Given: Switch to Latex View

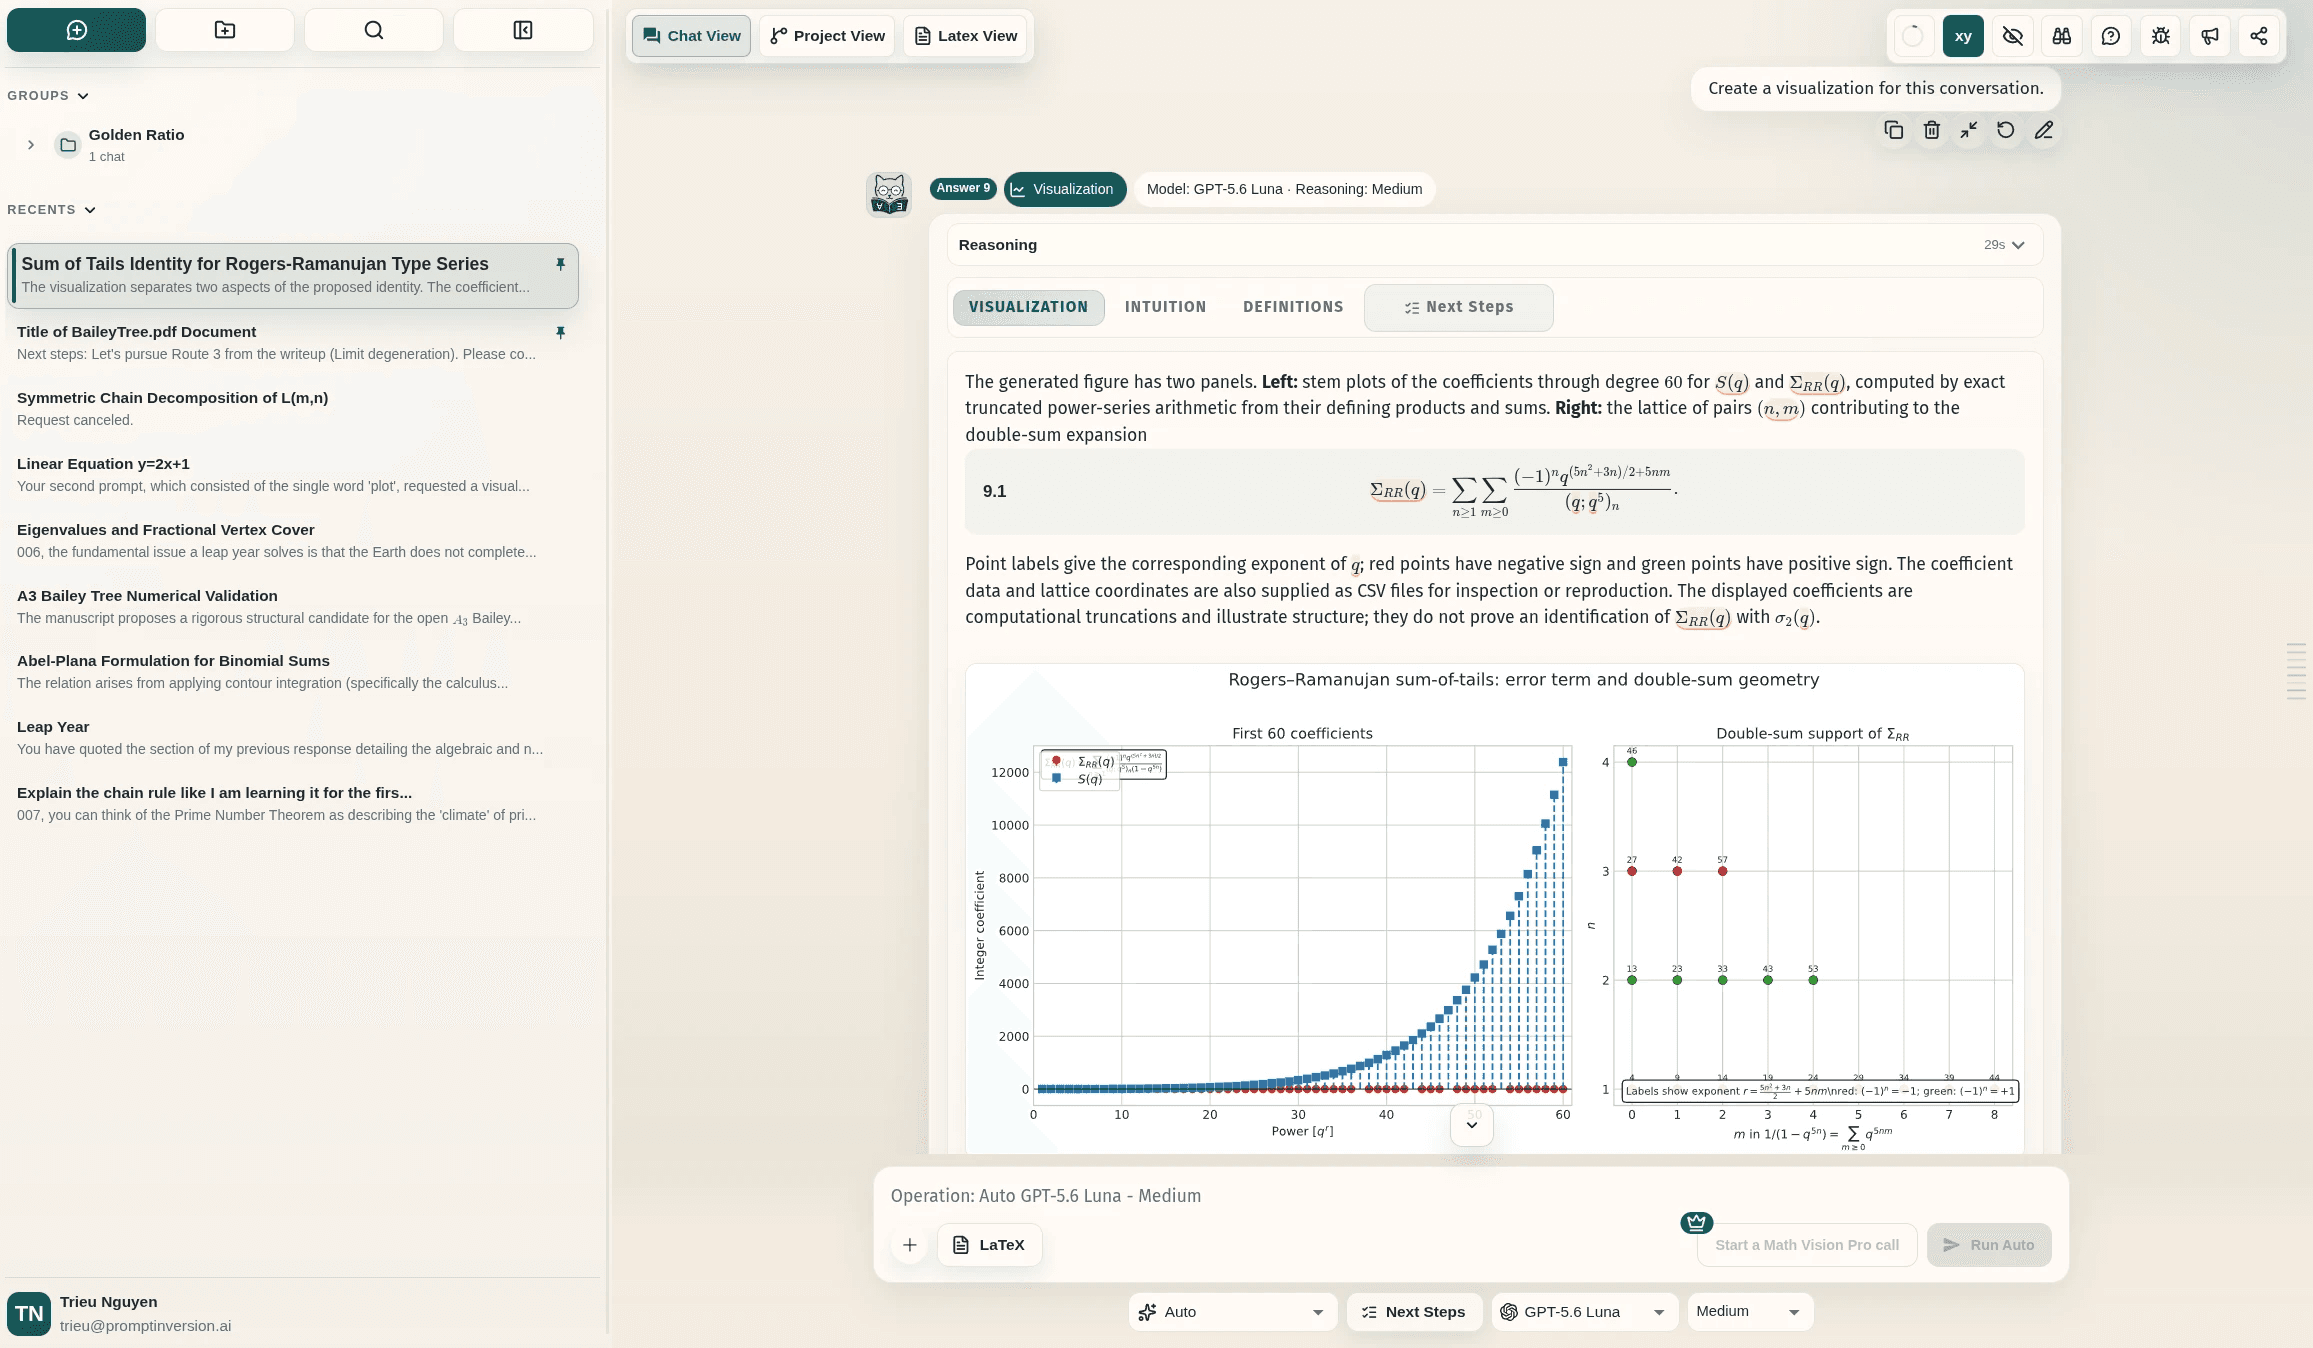Looking at the screenshot, I should coord(966,36).
